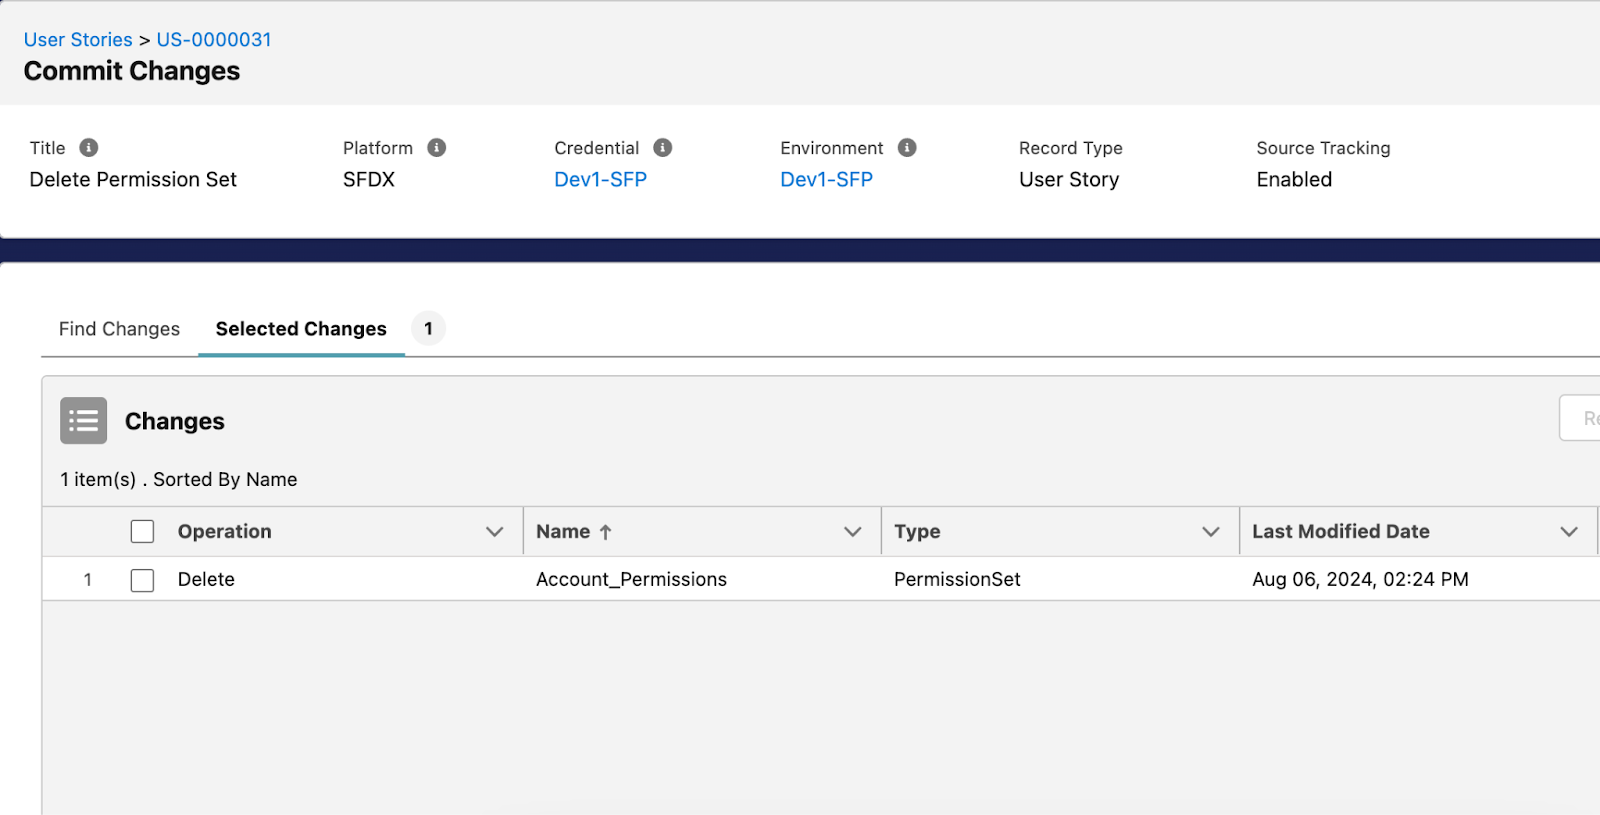
Task: Switch to the Find Changes tab
Action: click(119, 329)
